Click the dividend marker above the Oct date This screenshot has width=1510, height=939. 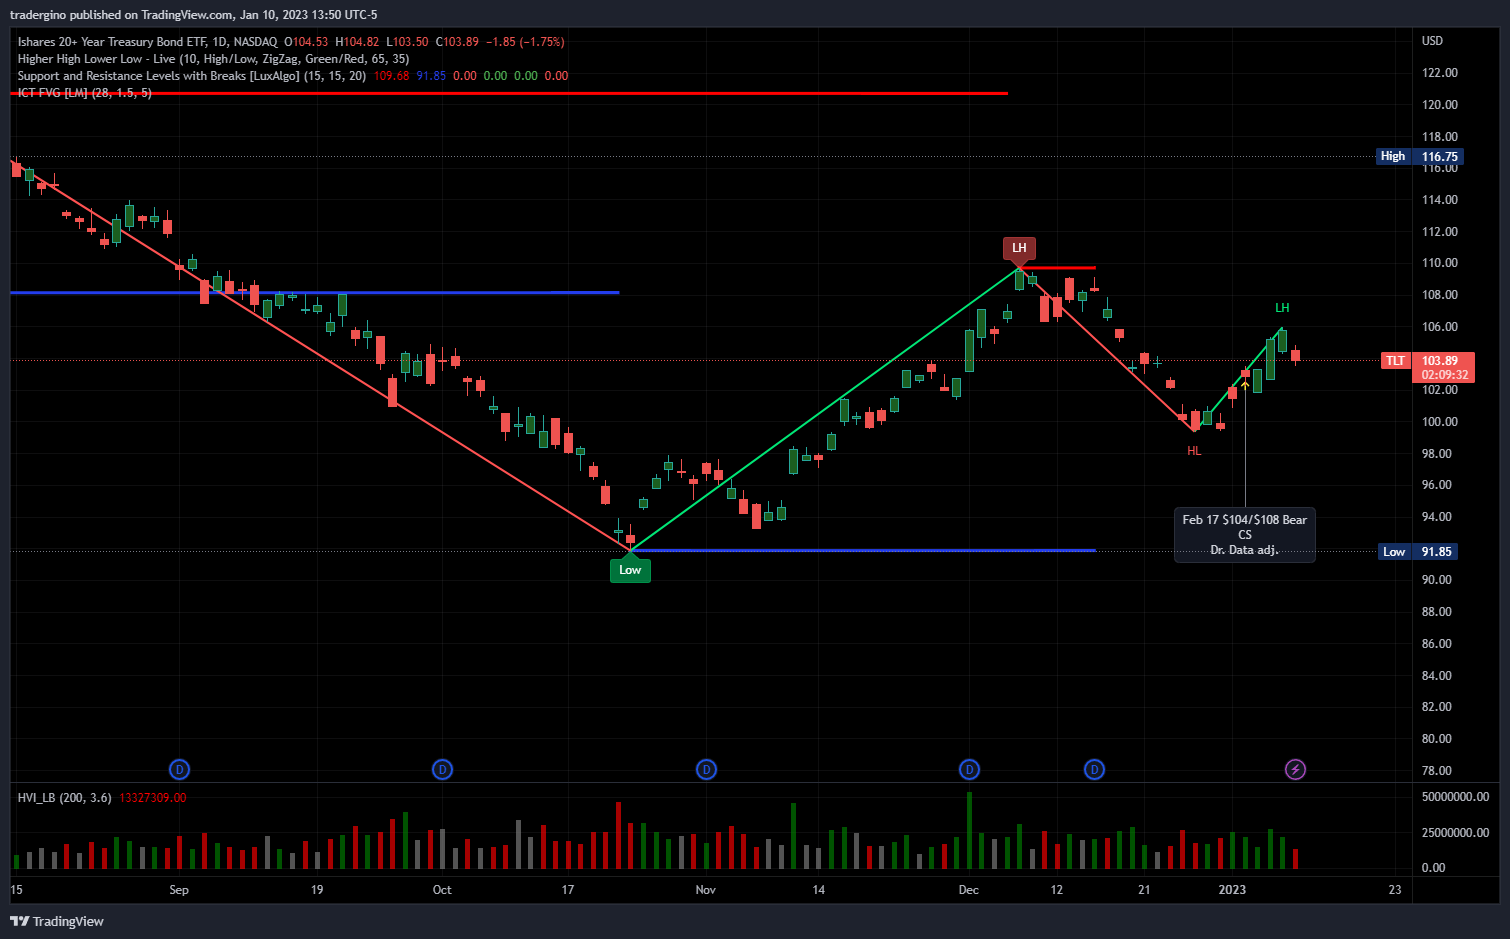point(442,769)
